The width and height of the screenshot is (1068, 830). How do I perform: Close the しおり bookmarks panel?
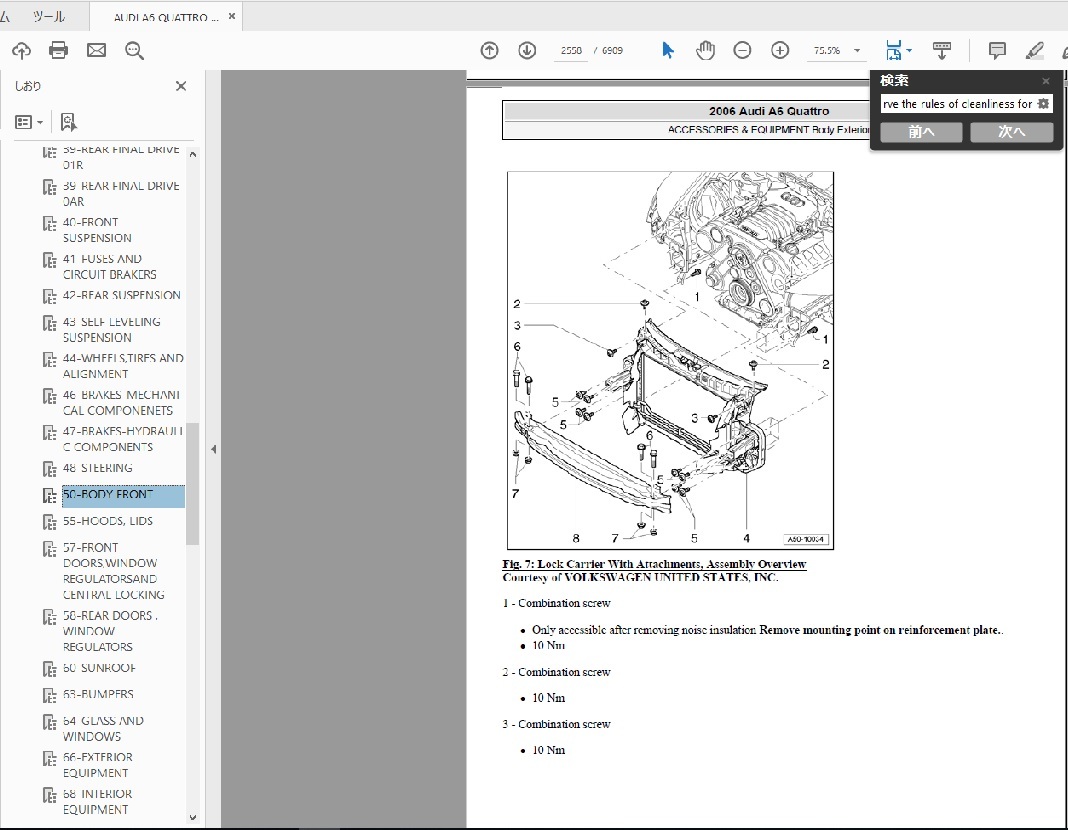(x=181, y=86)
